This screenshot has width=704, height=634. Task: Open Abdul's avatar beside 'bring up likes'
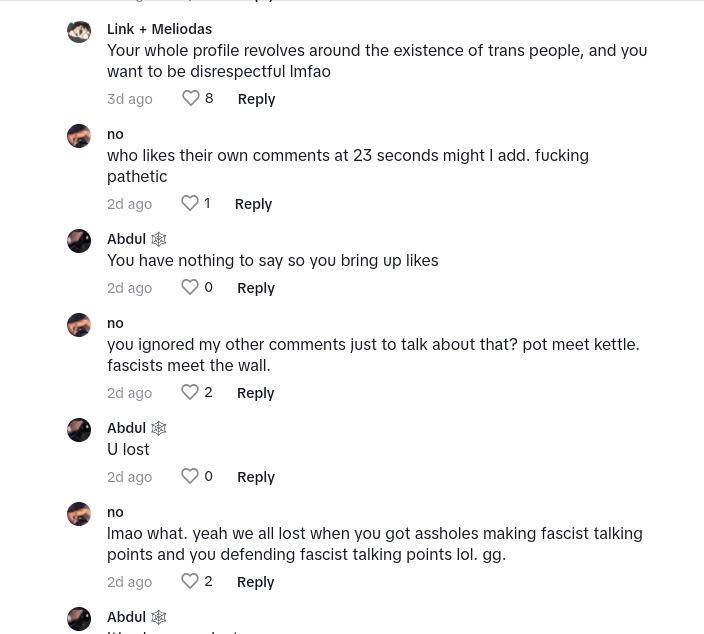coord(79,241)
